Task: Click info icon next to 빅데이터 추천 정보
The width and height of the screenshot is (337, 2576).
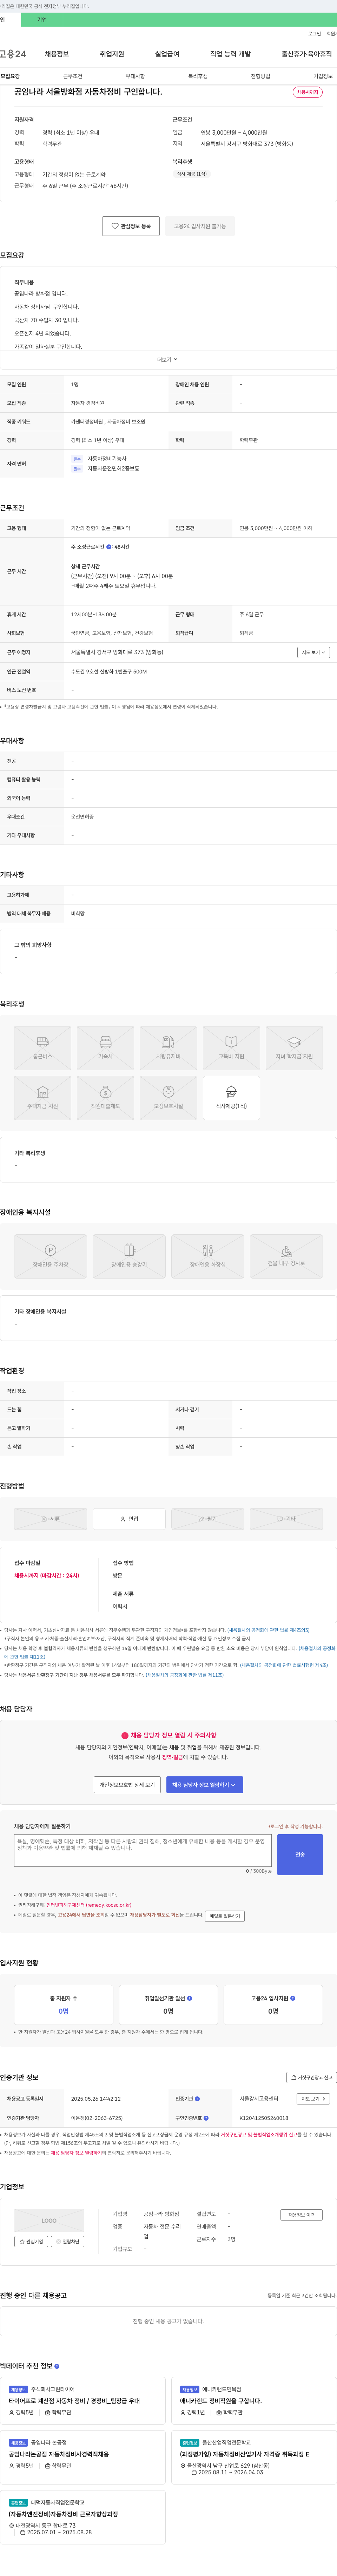Action: click(57, 2366)
